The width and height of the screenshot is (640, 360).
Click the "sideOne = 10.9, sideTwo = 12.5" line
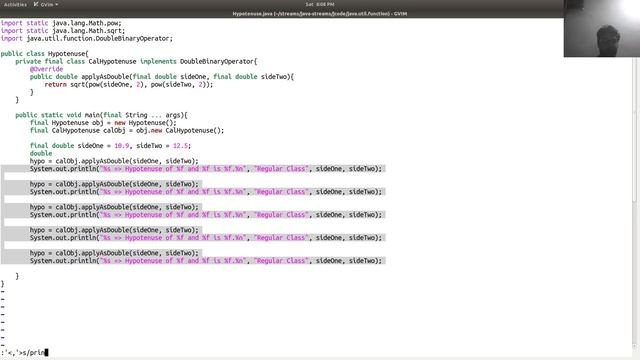coord(110,146)
